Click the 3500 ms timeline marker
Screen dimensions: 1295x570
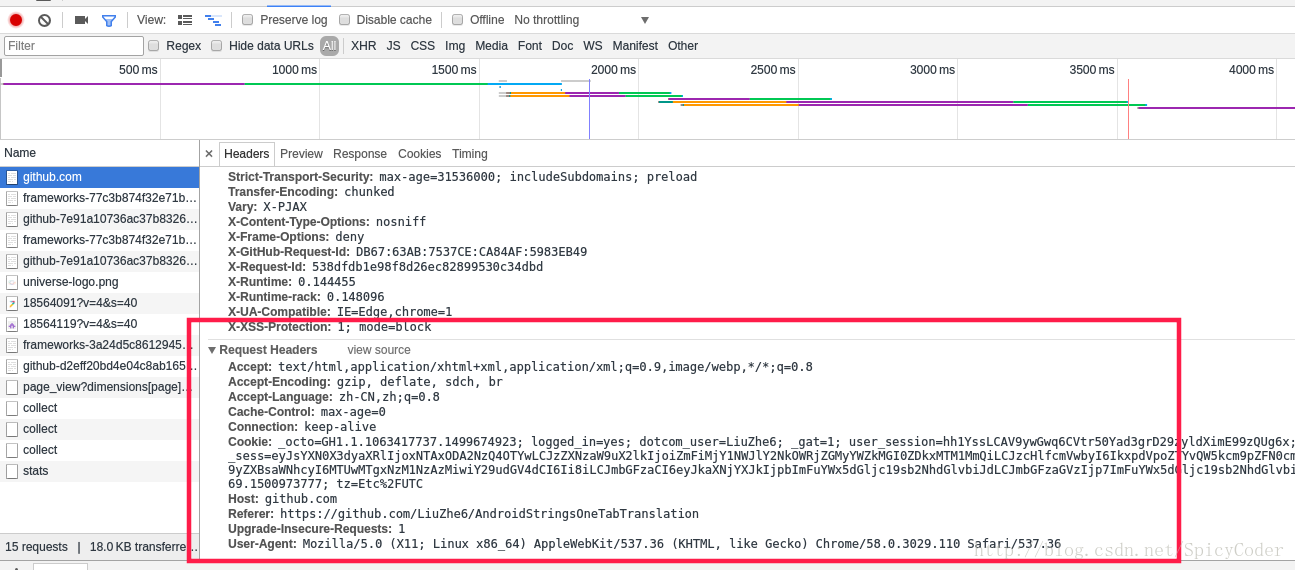(x=1091, y=70)
